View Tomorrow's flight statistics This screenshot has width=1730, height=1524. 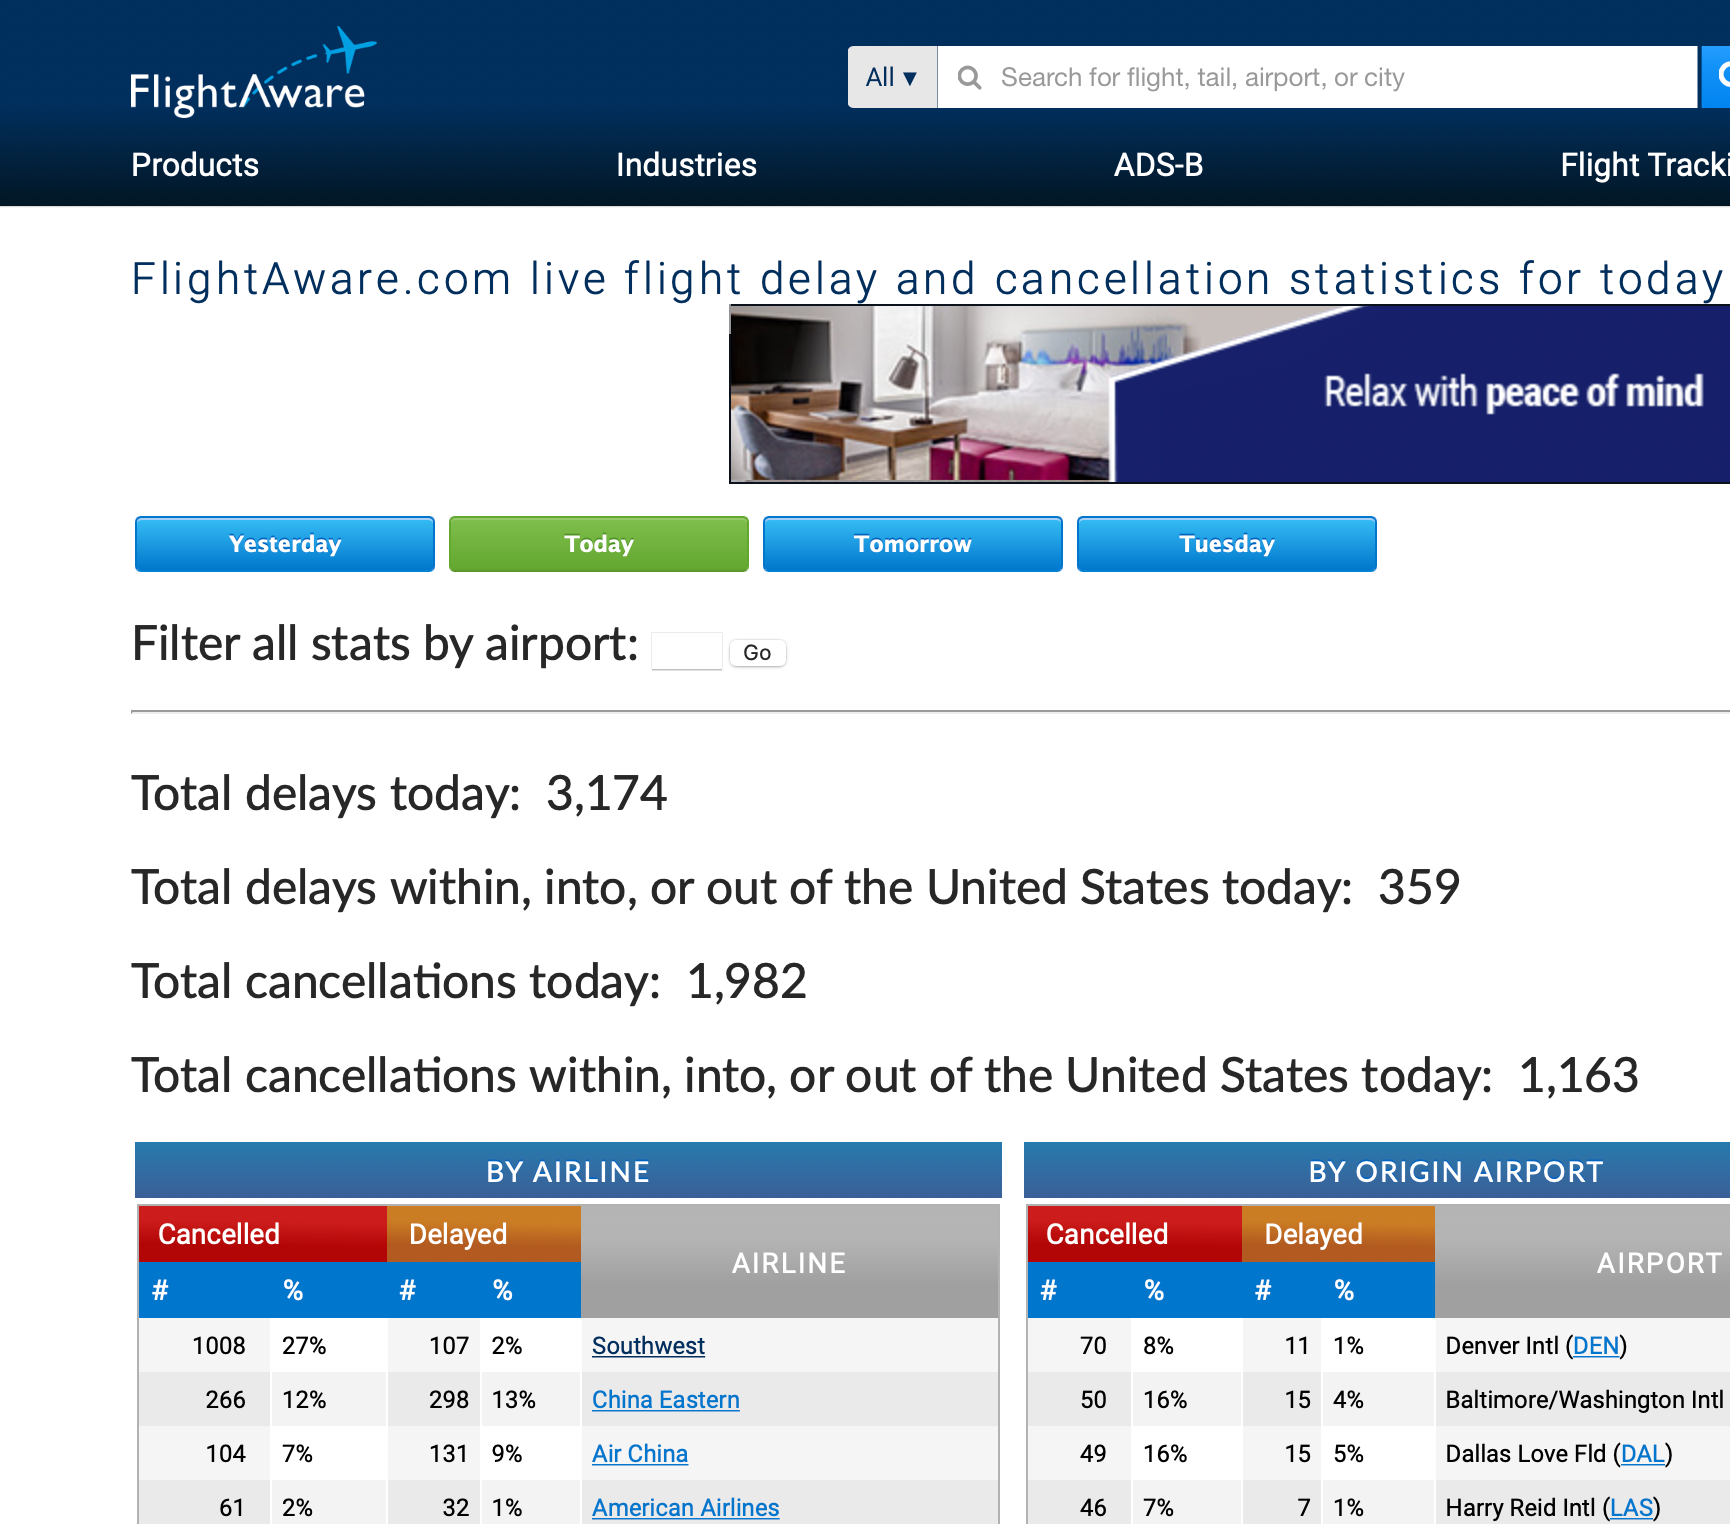coord(912,544)
